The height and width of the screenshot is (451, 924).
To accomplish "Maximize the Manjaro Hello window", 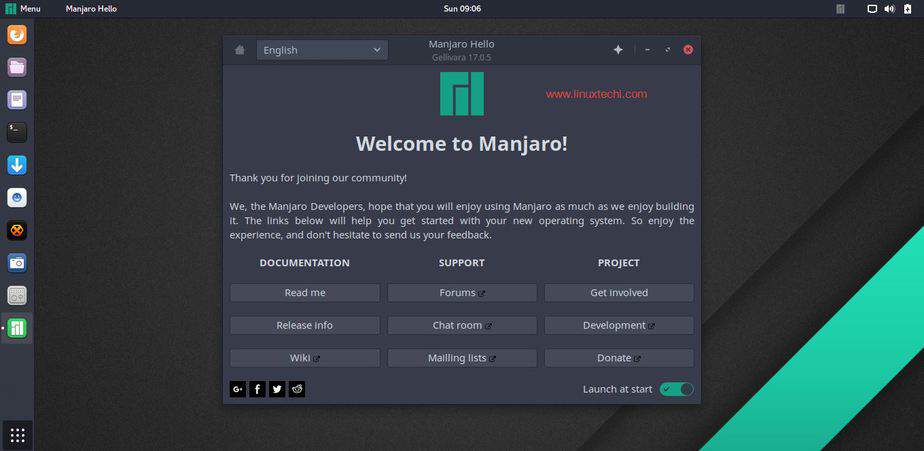I will [668, 50].
